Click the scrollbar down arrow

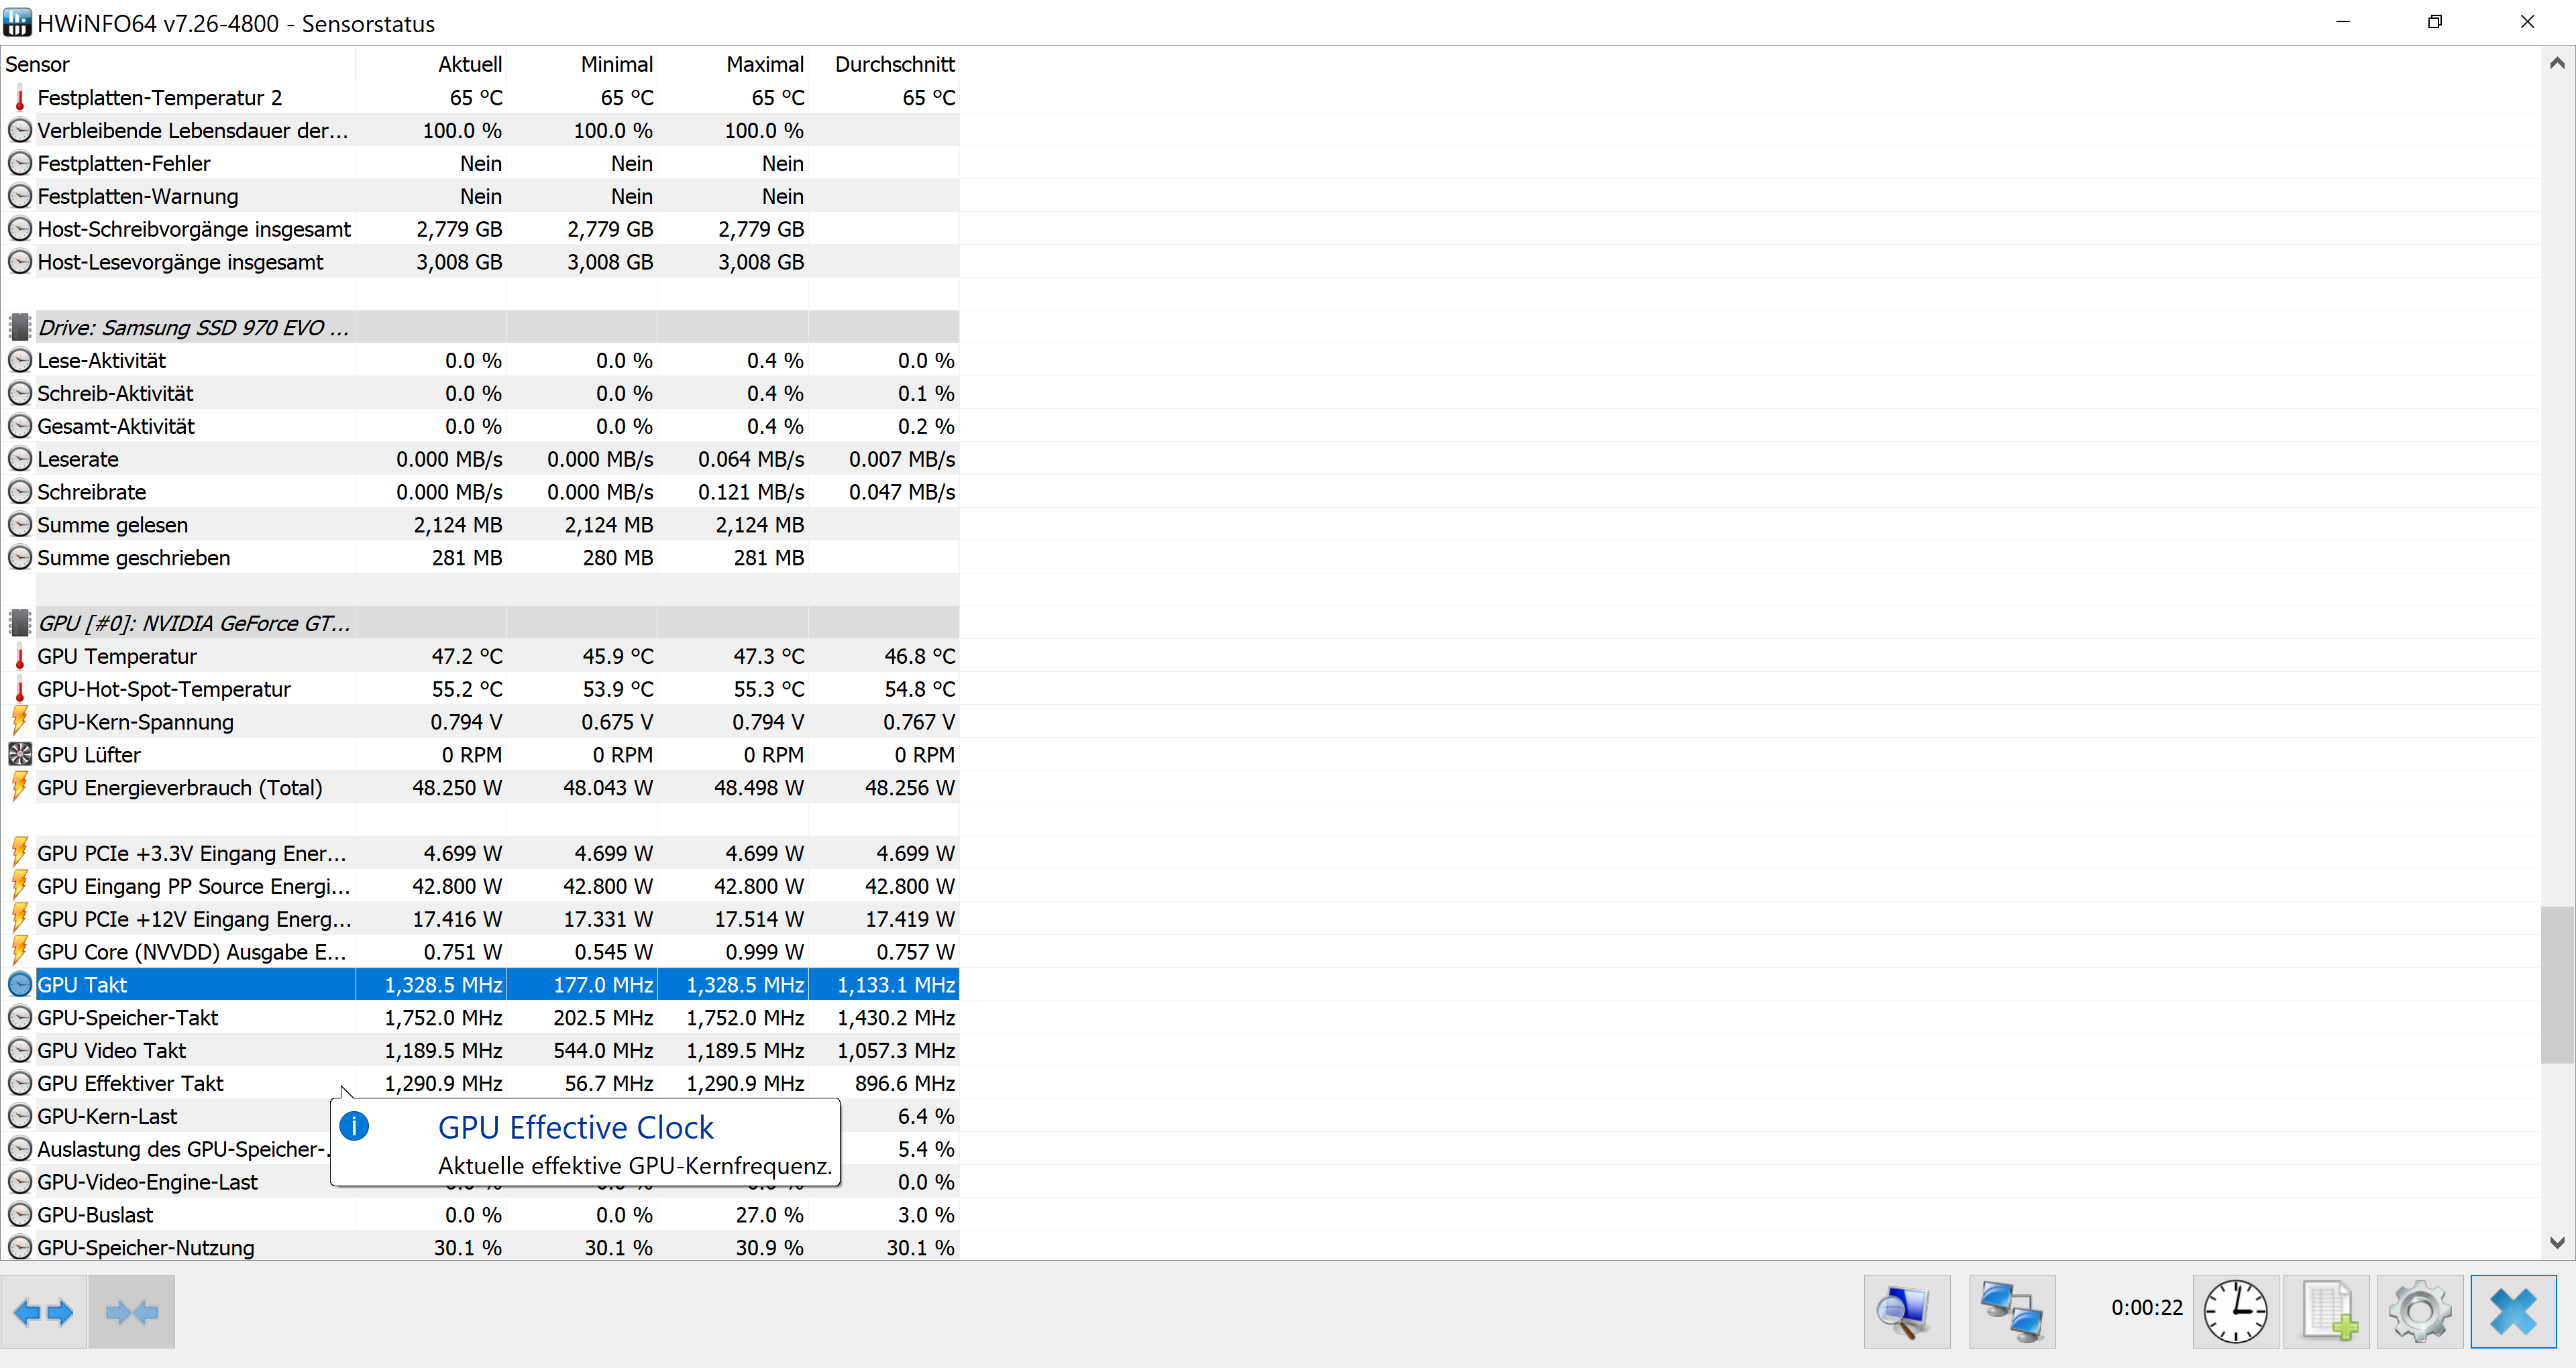(x=2557, y=1243)
